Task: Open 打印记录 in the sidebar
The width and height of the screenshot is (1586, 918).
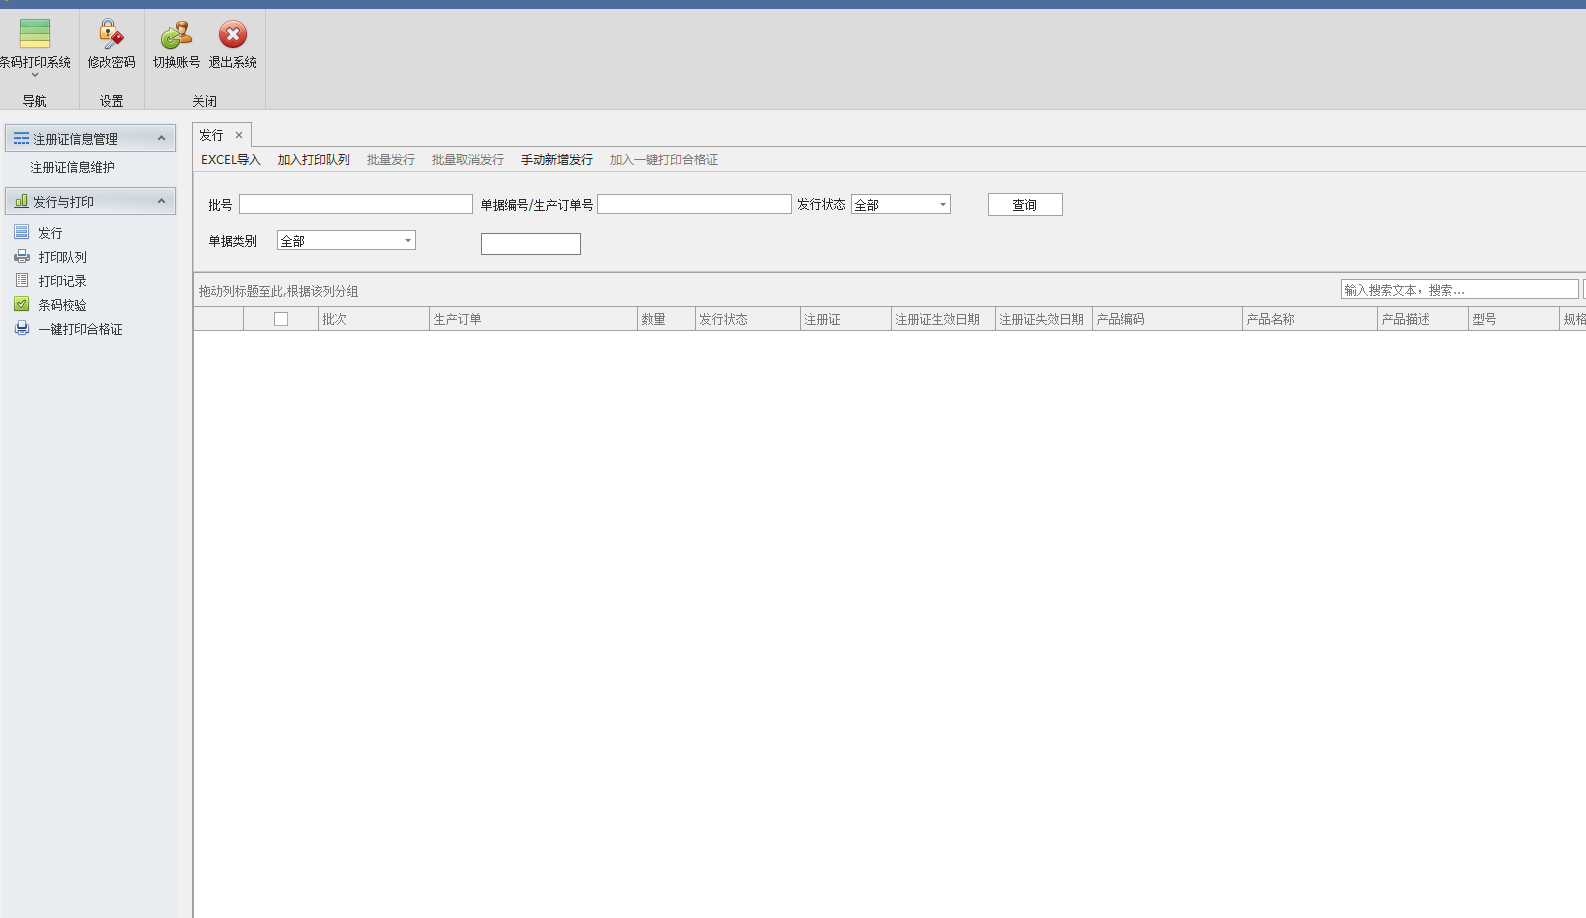Action: [62, 281]
